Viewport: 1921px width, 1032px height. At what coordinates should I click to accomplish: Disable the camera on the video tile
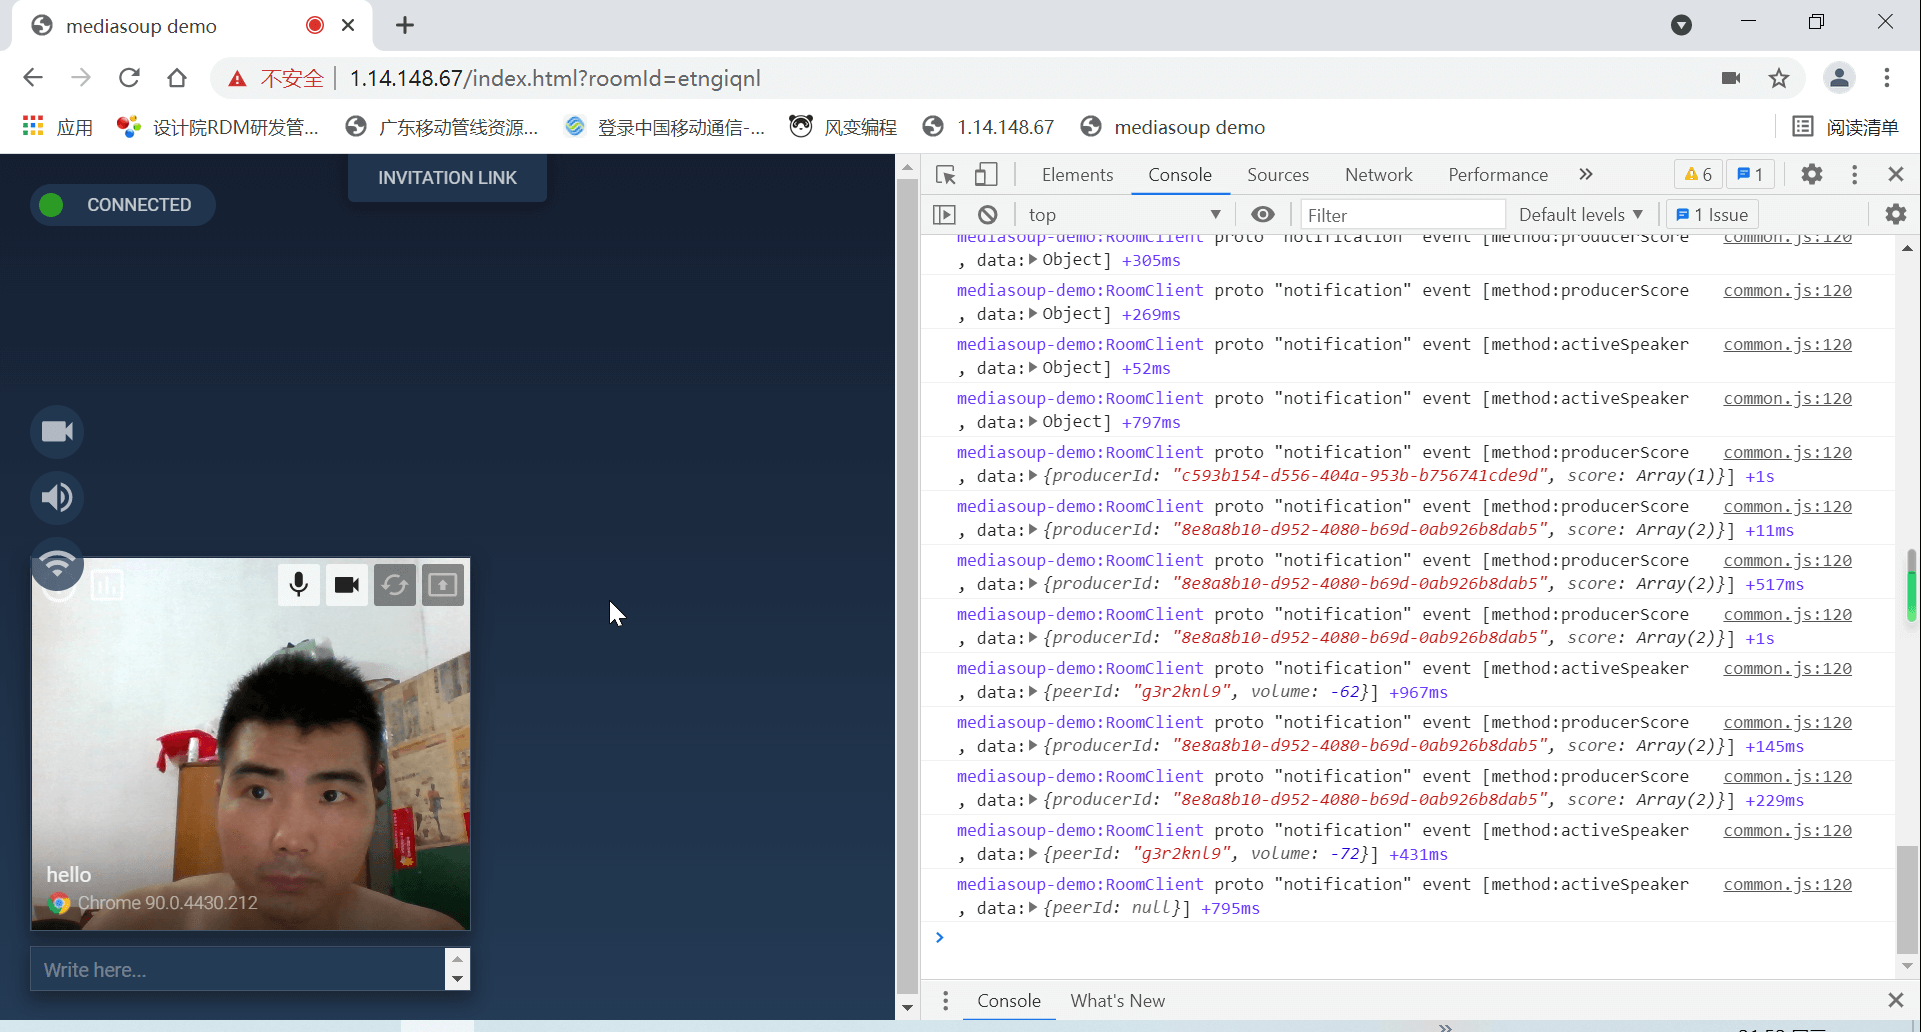[x=347, y=585]
